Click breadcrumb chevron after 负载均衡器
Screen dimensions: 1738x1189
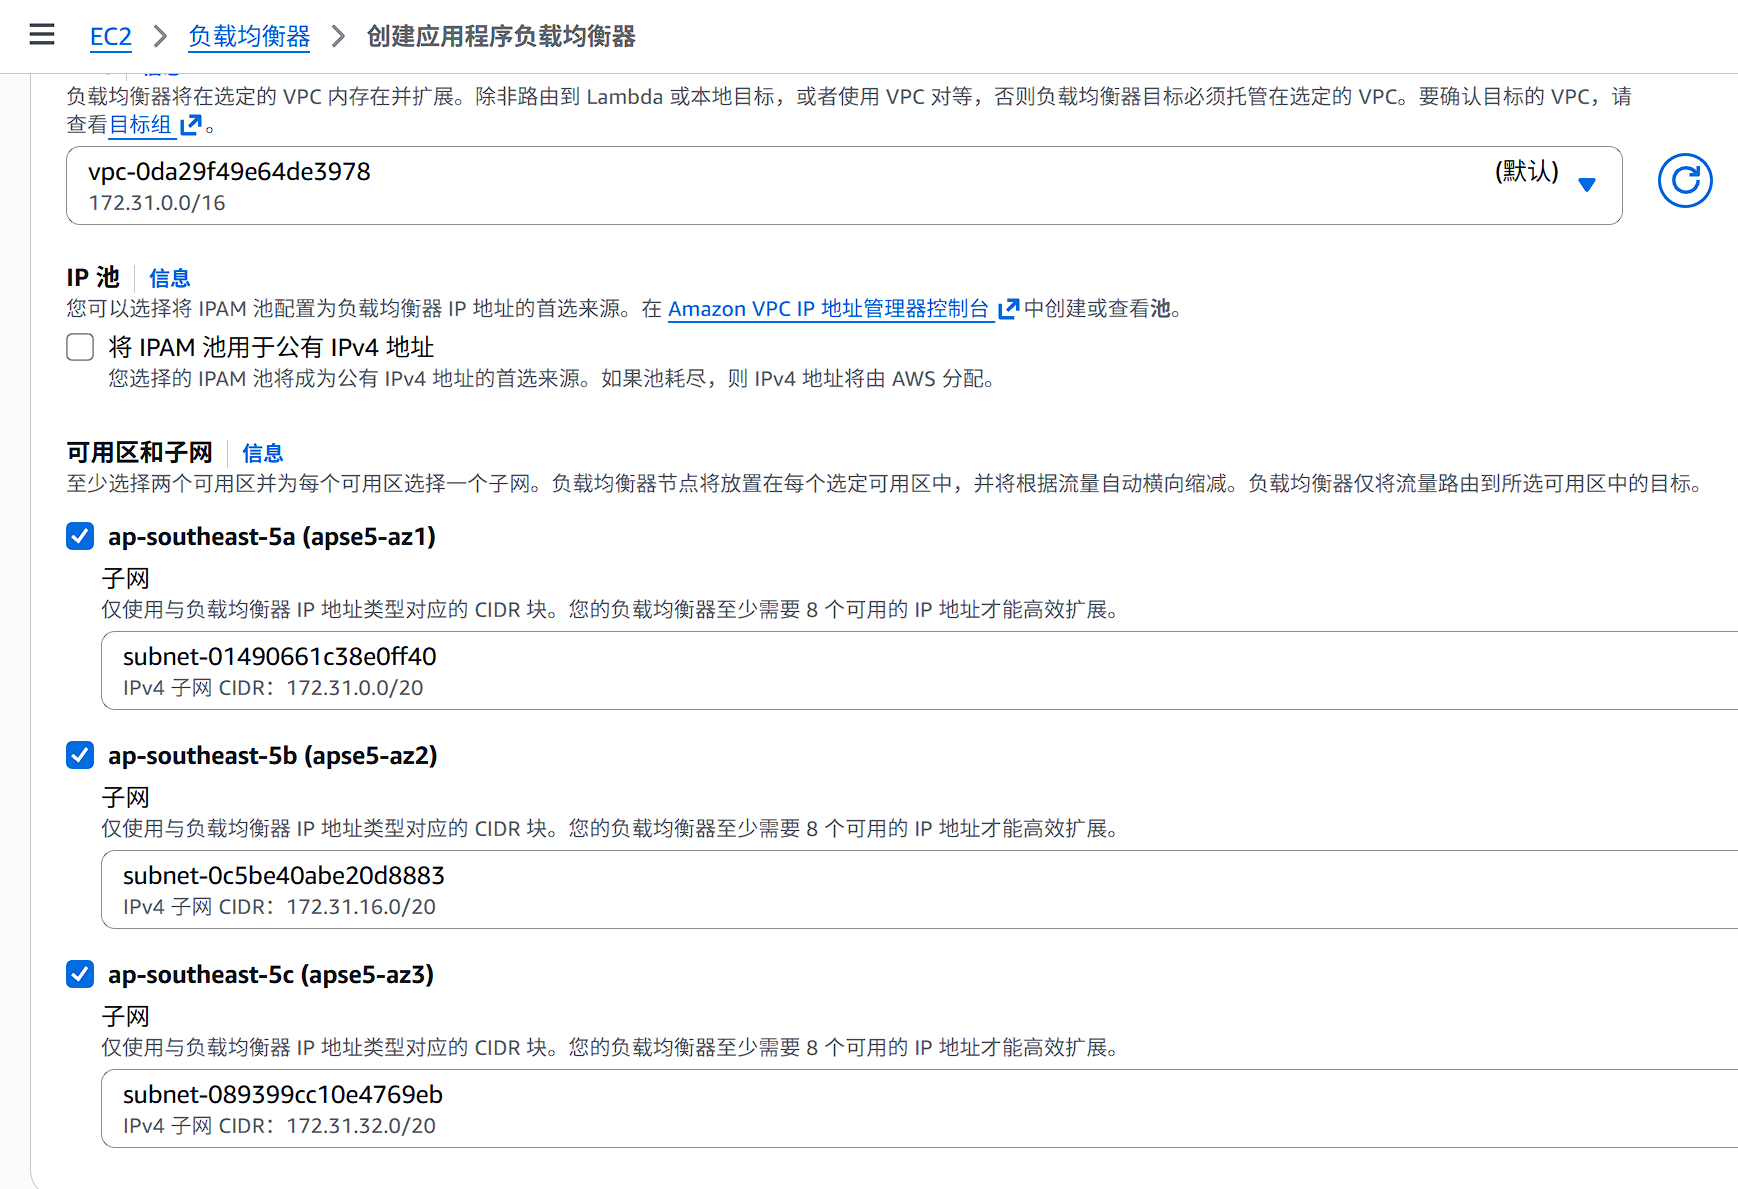click(x=338, y=37)
